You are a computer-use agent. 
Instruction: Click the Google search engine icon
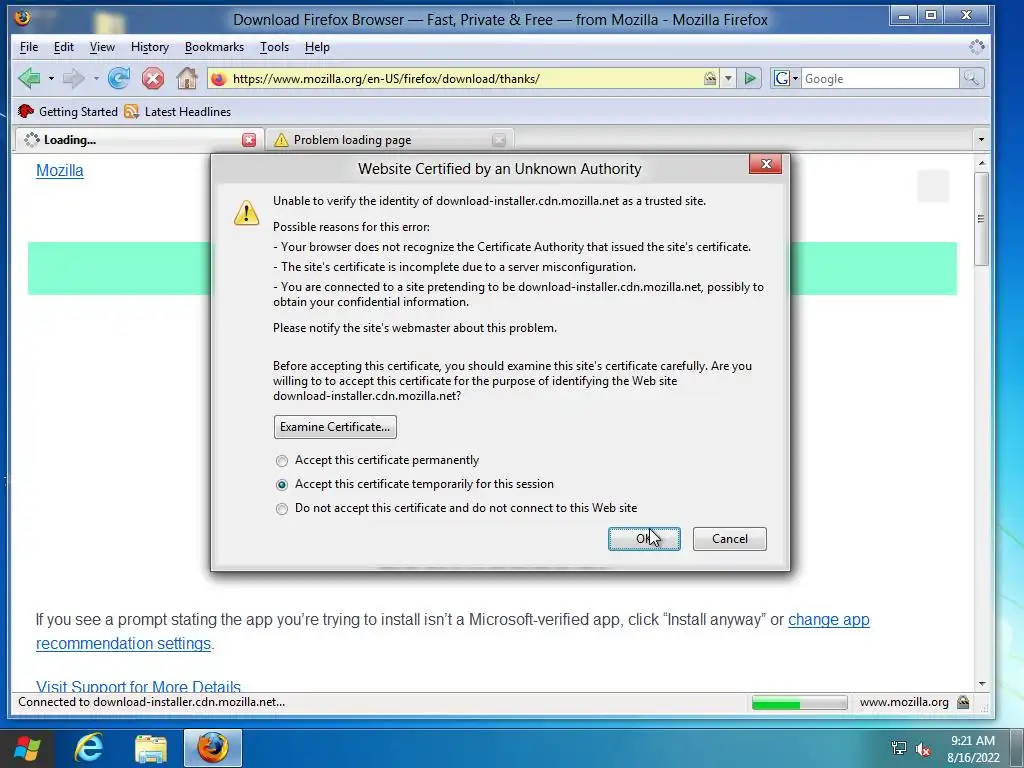pos(780,79)
